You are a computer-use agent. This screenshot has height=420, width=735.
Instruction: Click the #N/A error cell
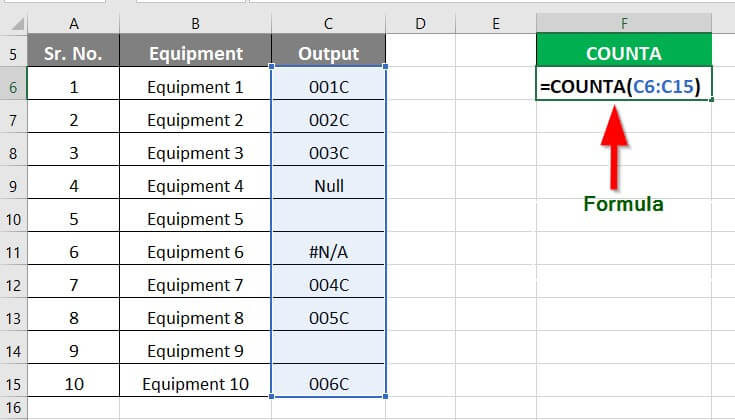(329, 252)
